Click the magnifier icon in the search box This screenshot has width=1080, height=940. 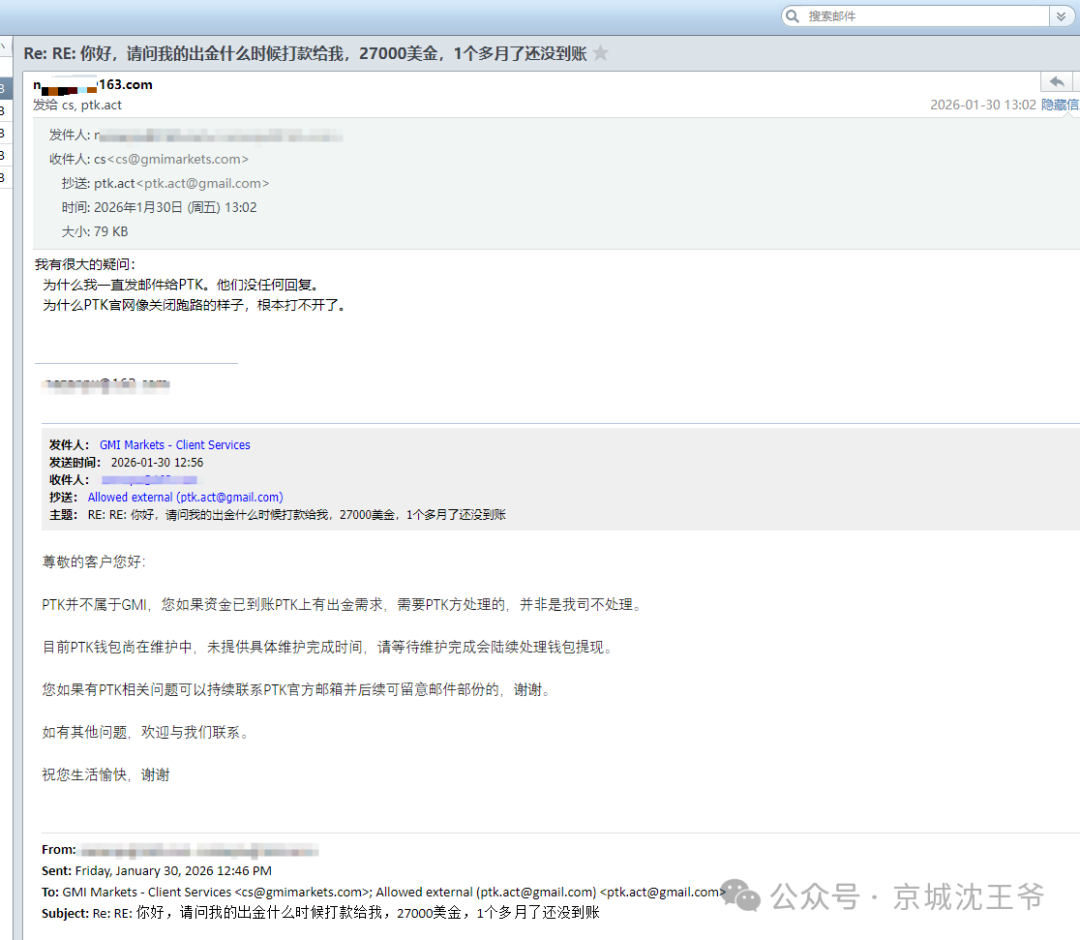click(793, 16)
